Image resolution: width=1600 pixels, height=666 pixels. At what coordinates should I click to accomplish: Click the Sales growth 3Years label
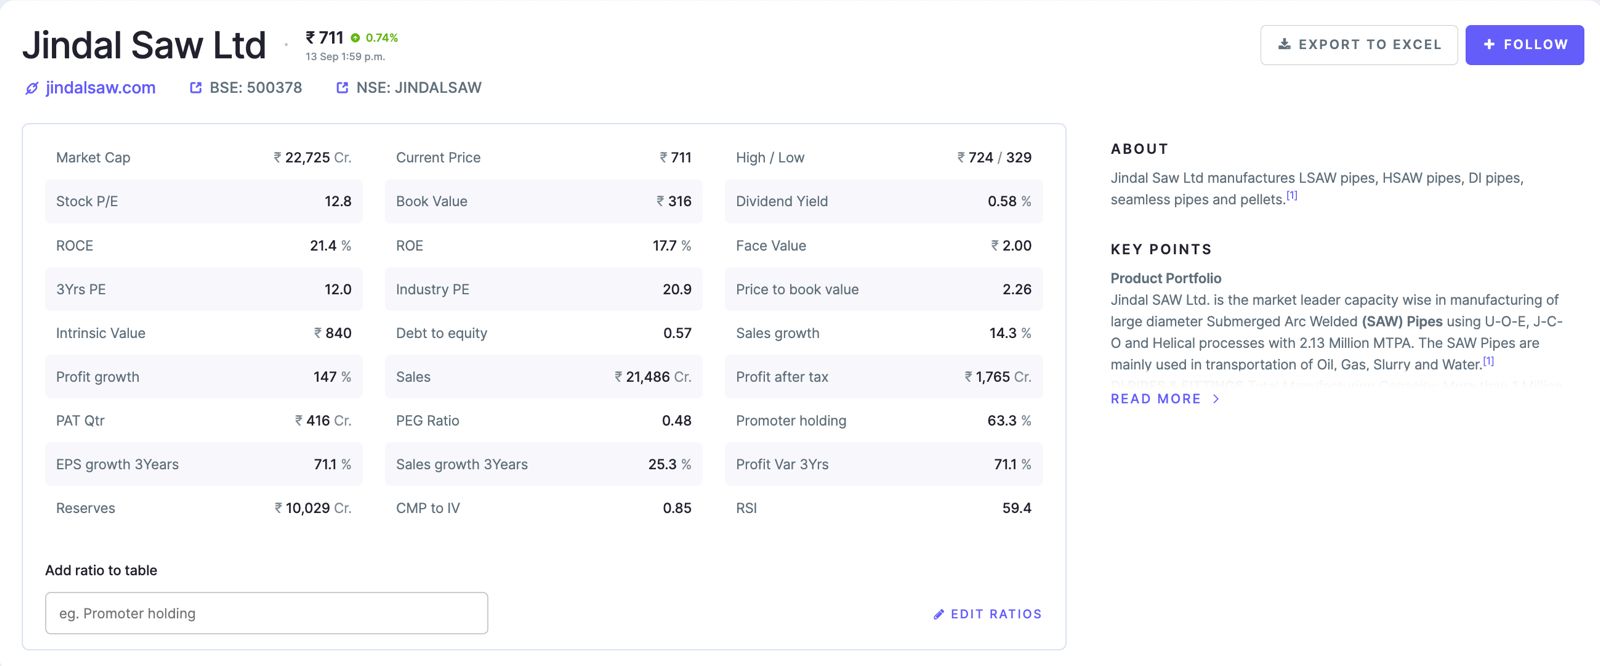pos(462,465)
